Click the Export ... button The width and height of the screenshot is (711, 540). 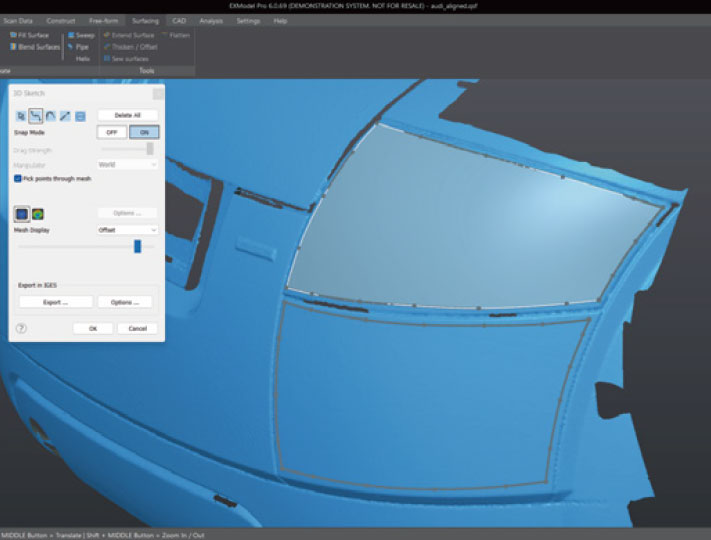pyautogui.click(x=55, y=302)
